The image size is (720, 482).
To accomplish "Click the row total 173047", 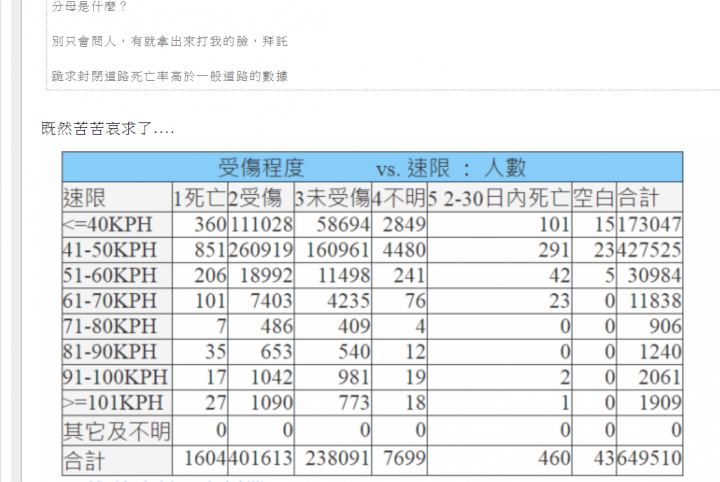I will [x=650, y=224].
